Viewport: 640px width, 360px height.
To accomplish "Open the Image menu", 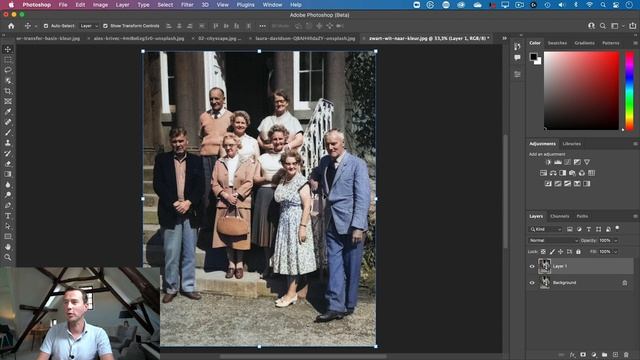I will pos(100,5).
